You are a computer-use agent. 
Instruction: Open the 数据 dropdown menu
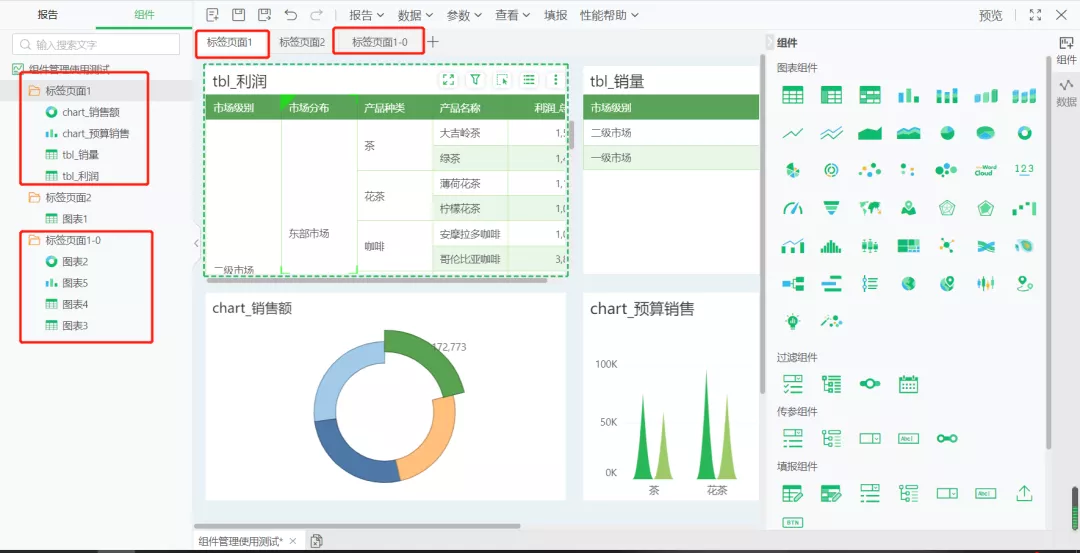pos(415,14)
